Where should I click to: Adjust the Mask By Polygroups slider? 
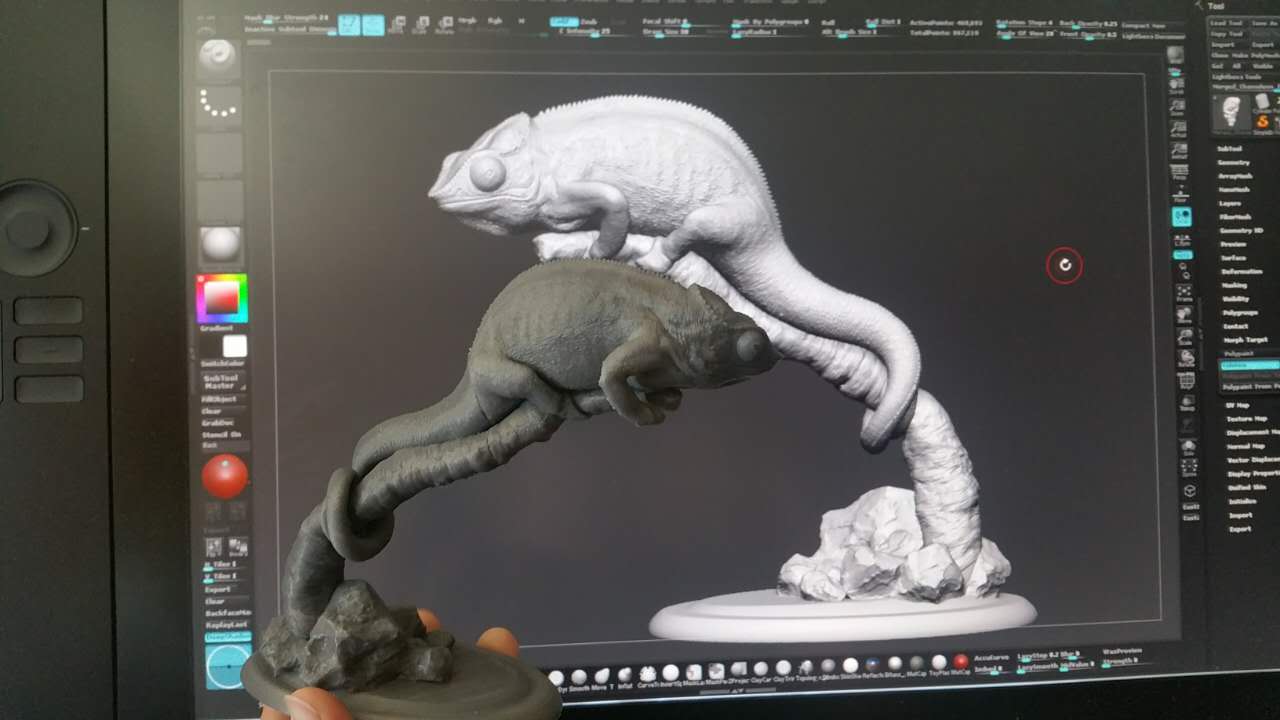(770, 21)
